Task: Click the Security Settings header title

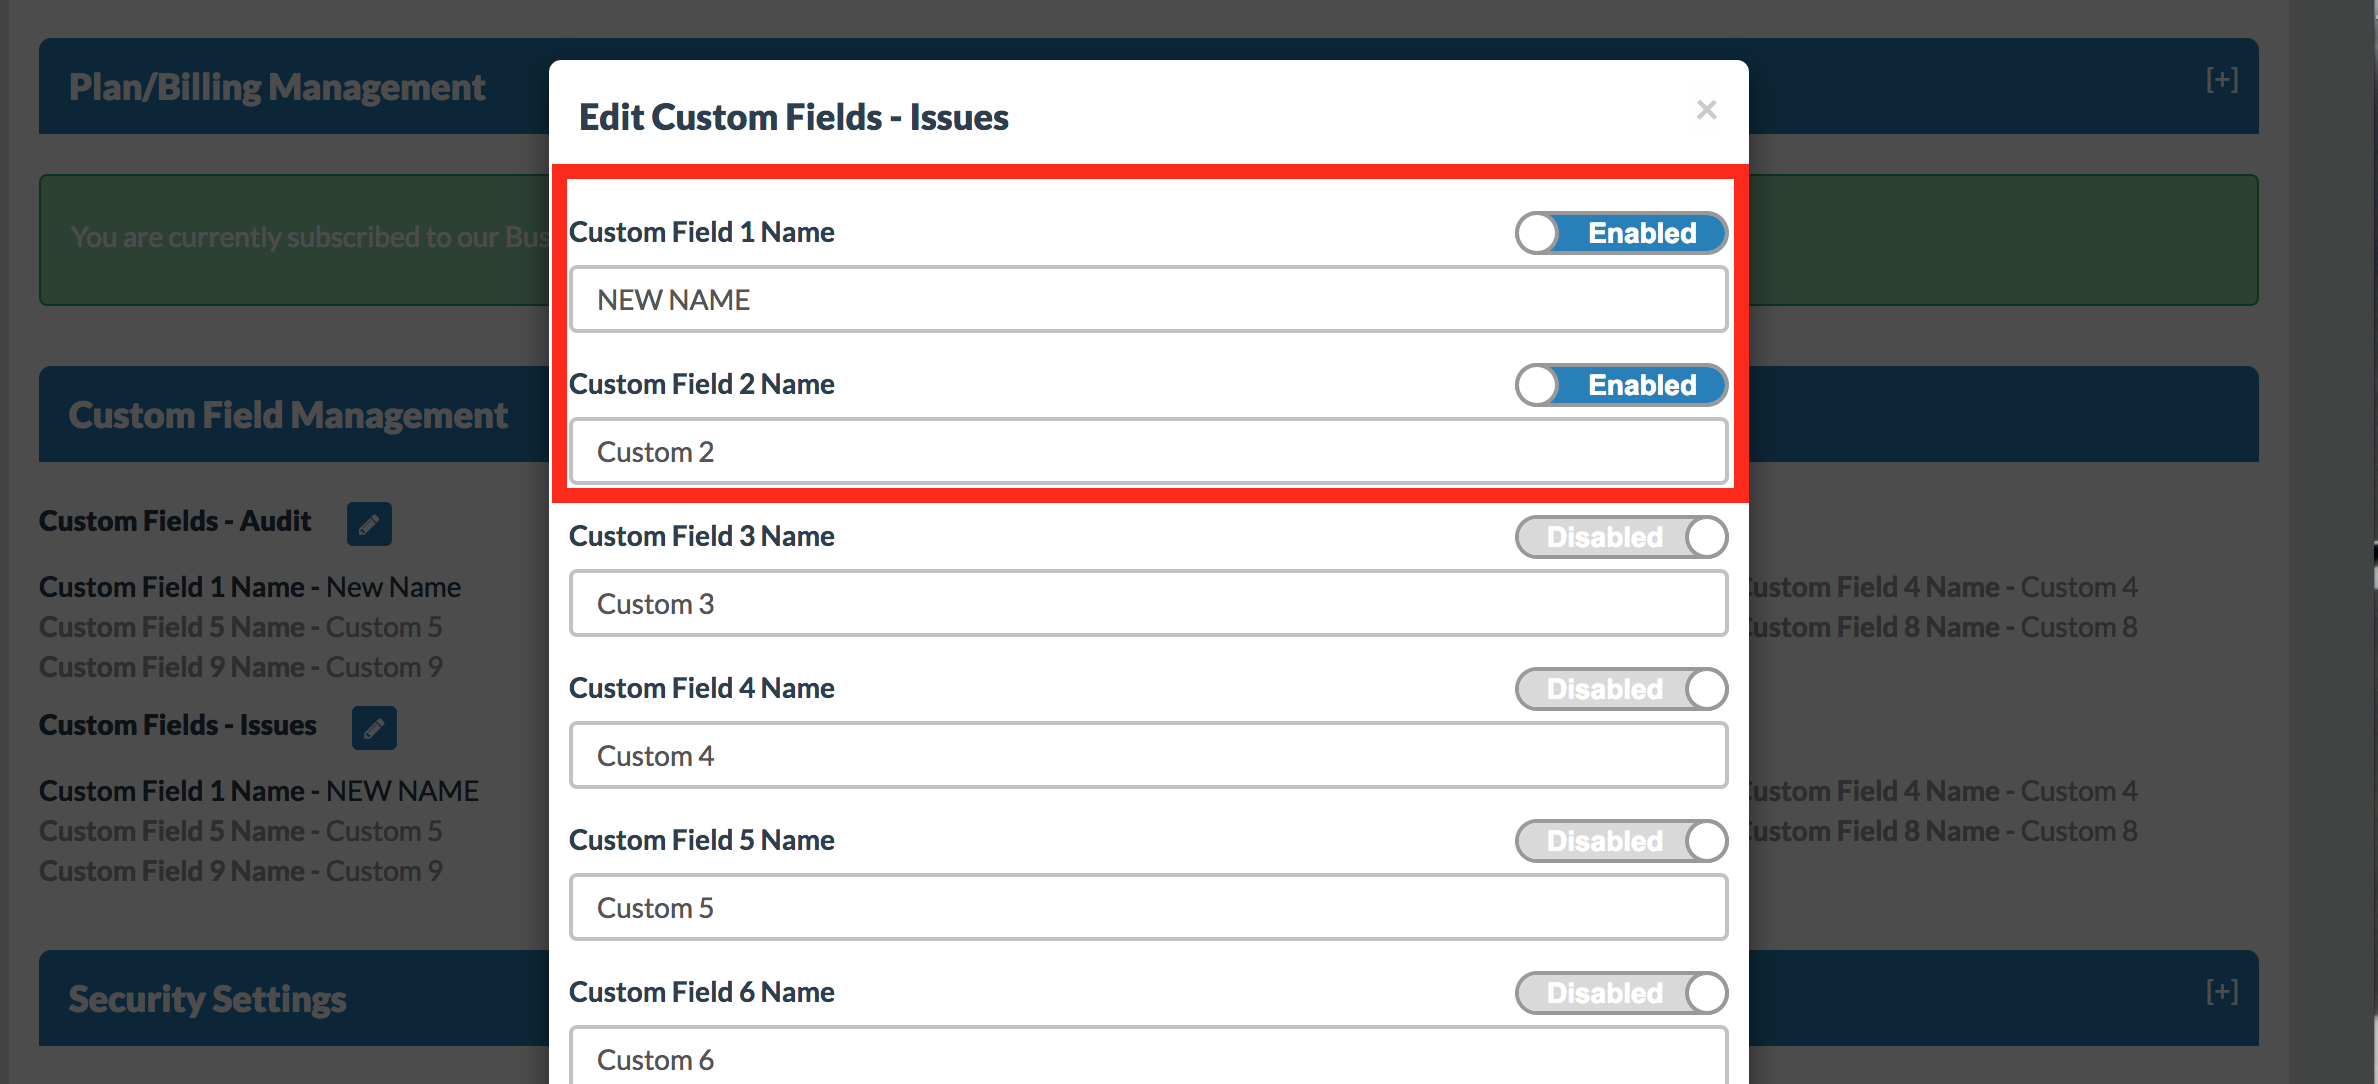Action: point(207,999)
